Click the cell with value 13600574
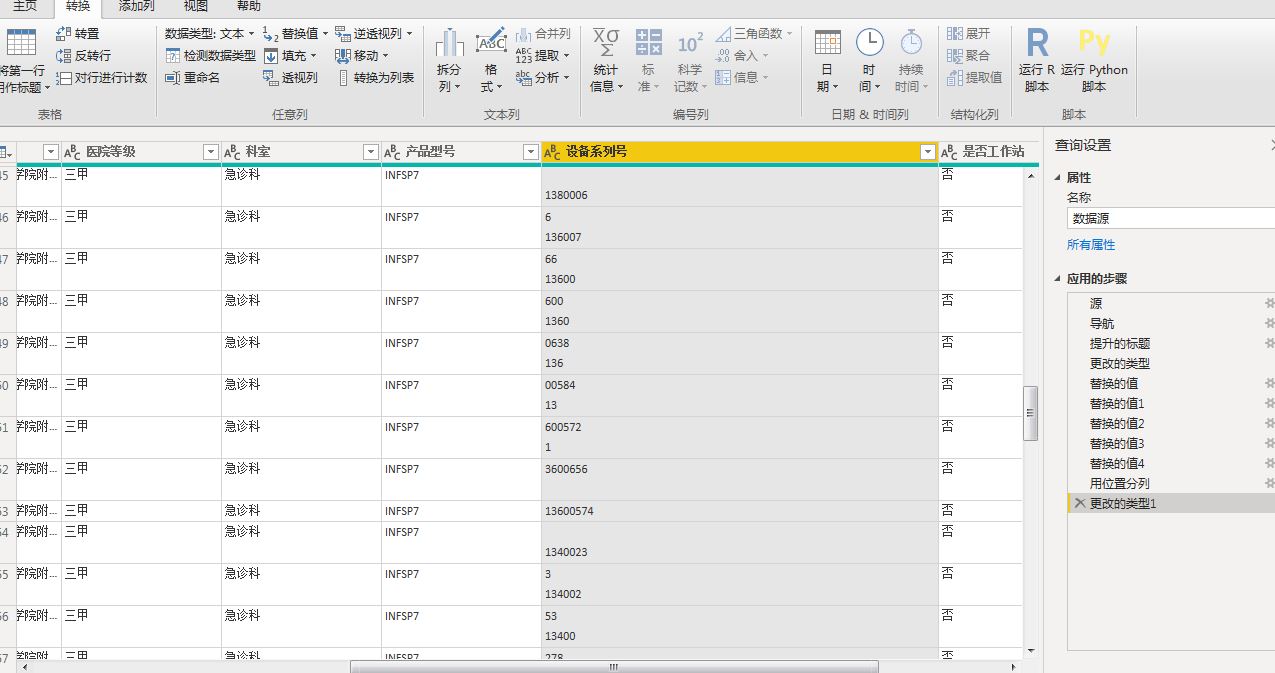The image size is (1275, 673). [740, 511]
